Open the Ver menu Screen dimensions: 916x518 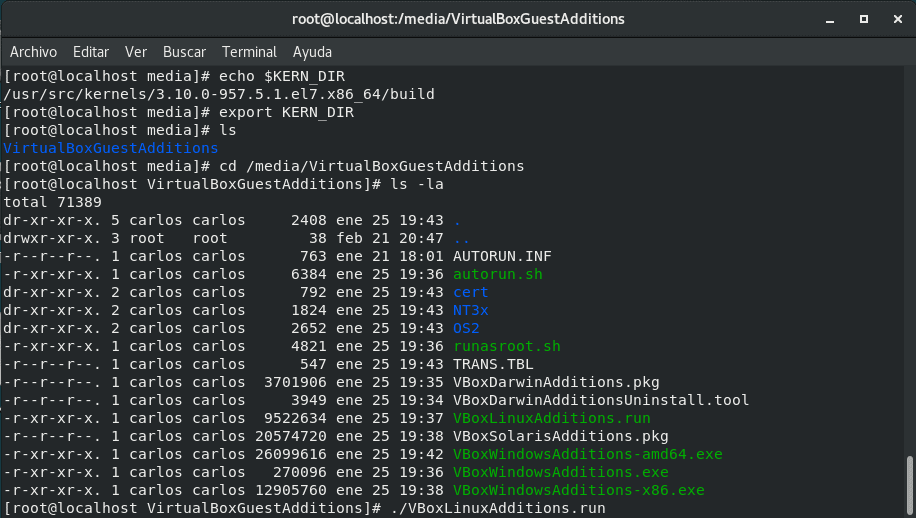pyautogui.click(x=136, y=52)
